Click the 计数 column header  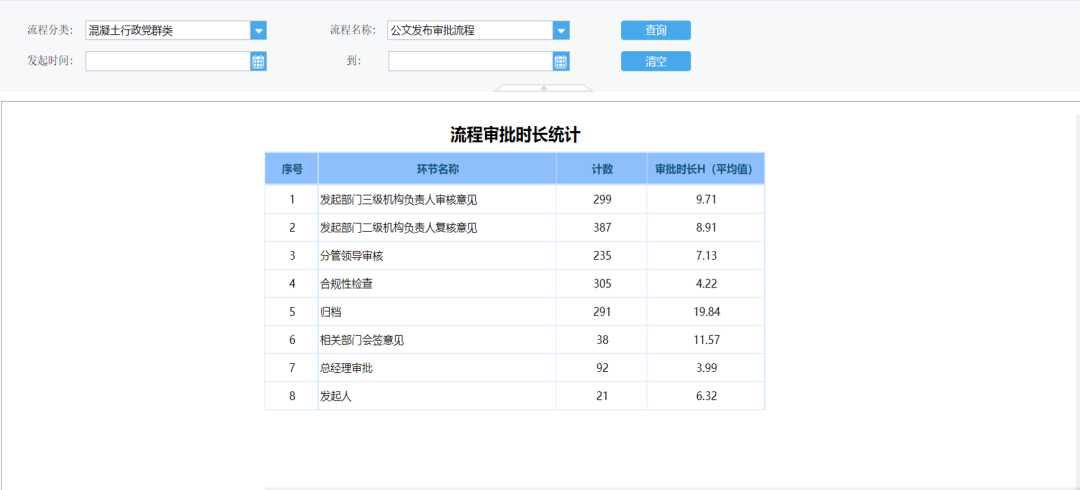[602, 169]
